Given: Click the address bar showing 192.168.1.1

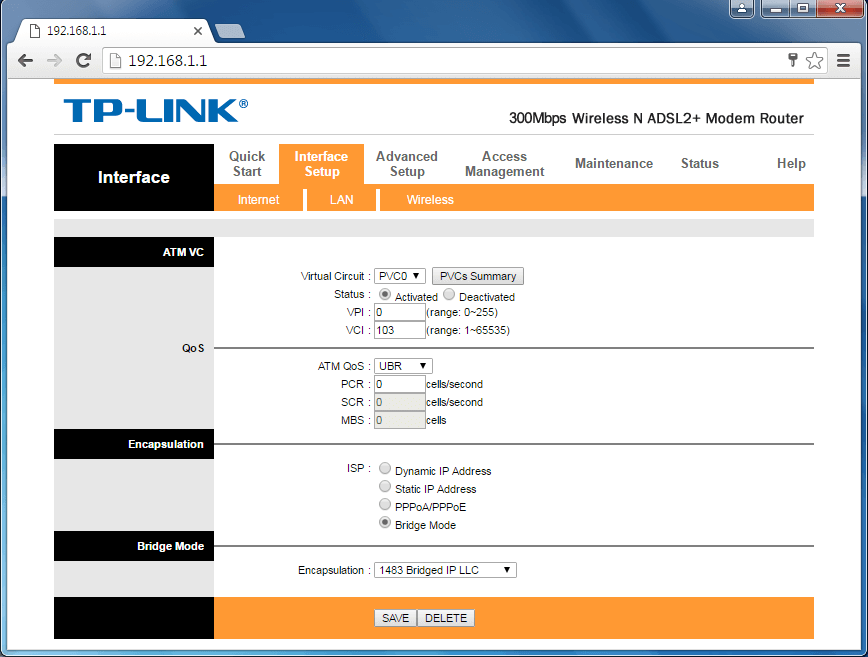Looking at the screenshot, I should pyautogui.click(x=443, y=60).
